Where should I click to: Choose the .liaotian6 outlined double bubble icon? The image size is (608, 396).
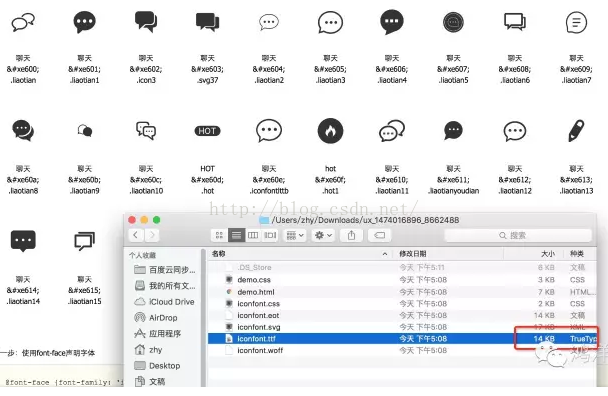(x=515, y=22)
